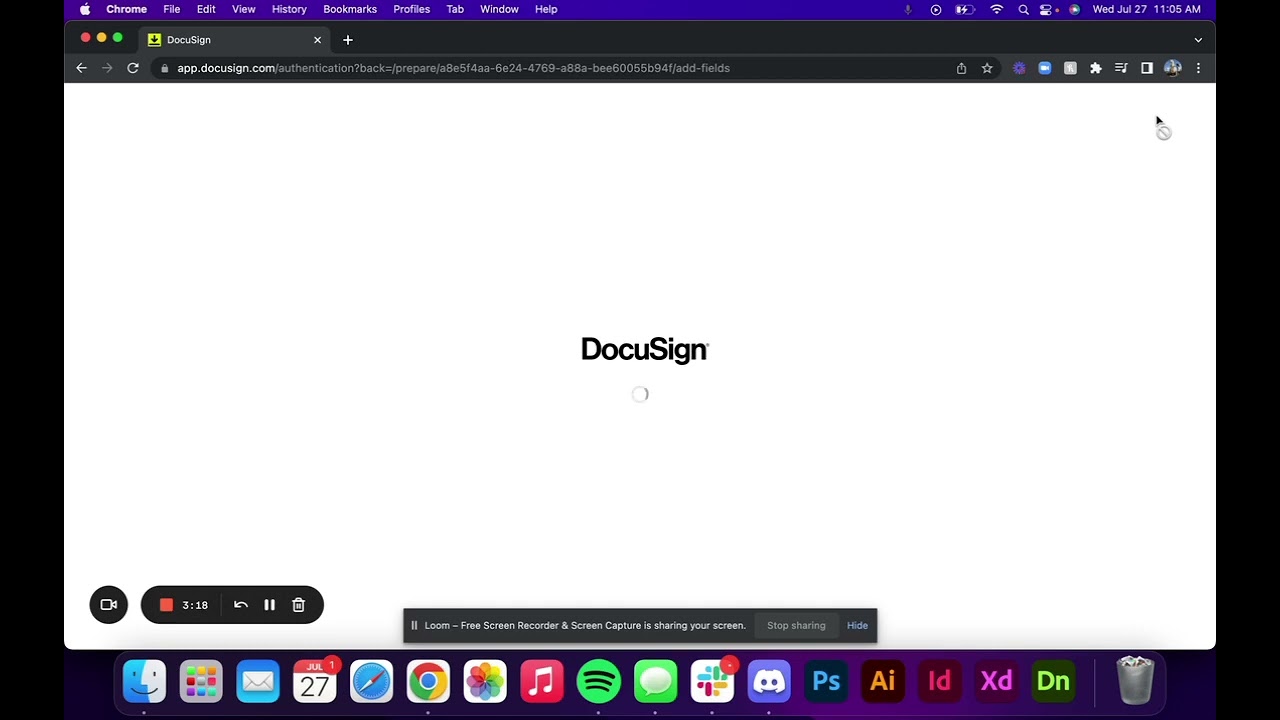Open a new tab
1280x720 pixels.
[348, 40]
